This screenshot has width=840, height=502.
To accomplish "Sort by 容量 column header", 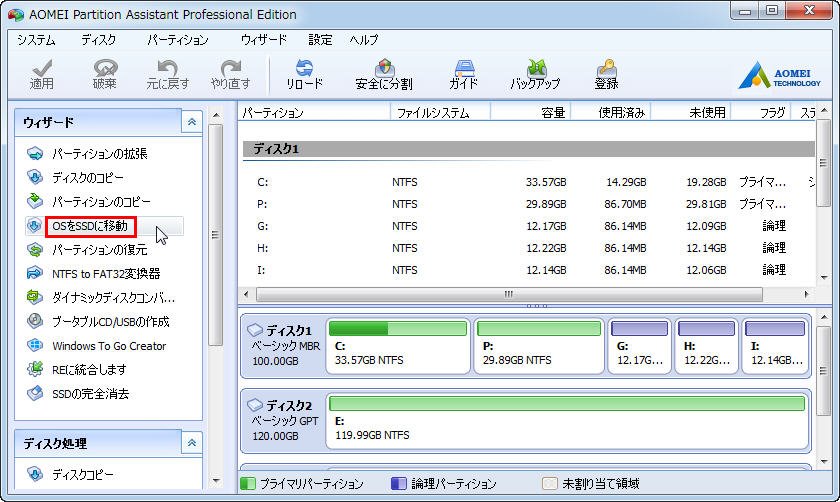I will [x=530, y=113].
